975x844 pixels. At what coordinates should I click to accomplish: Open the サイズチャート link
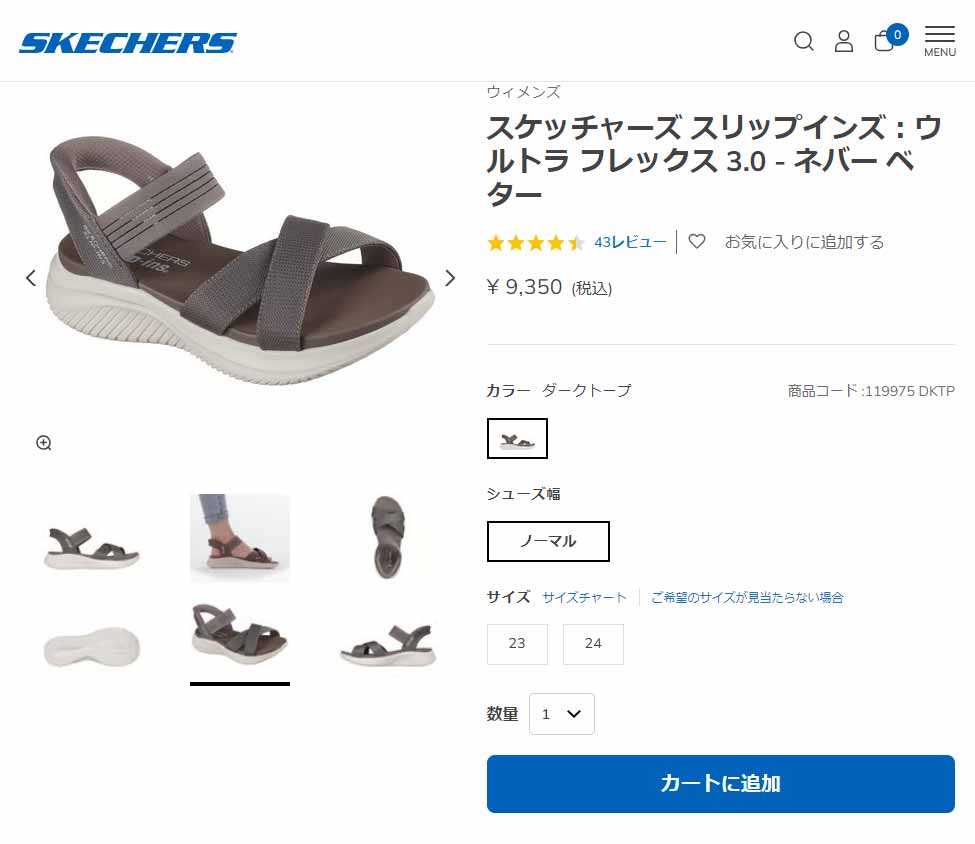[584, 598]
